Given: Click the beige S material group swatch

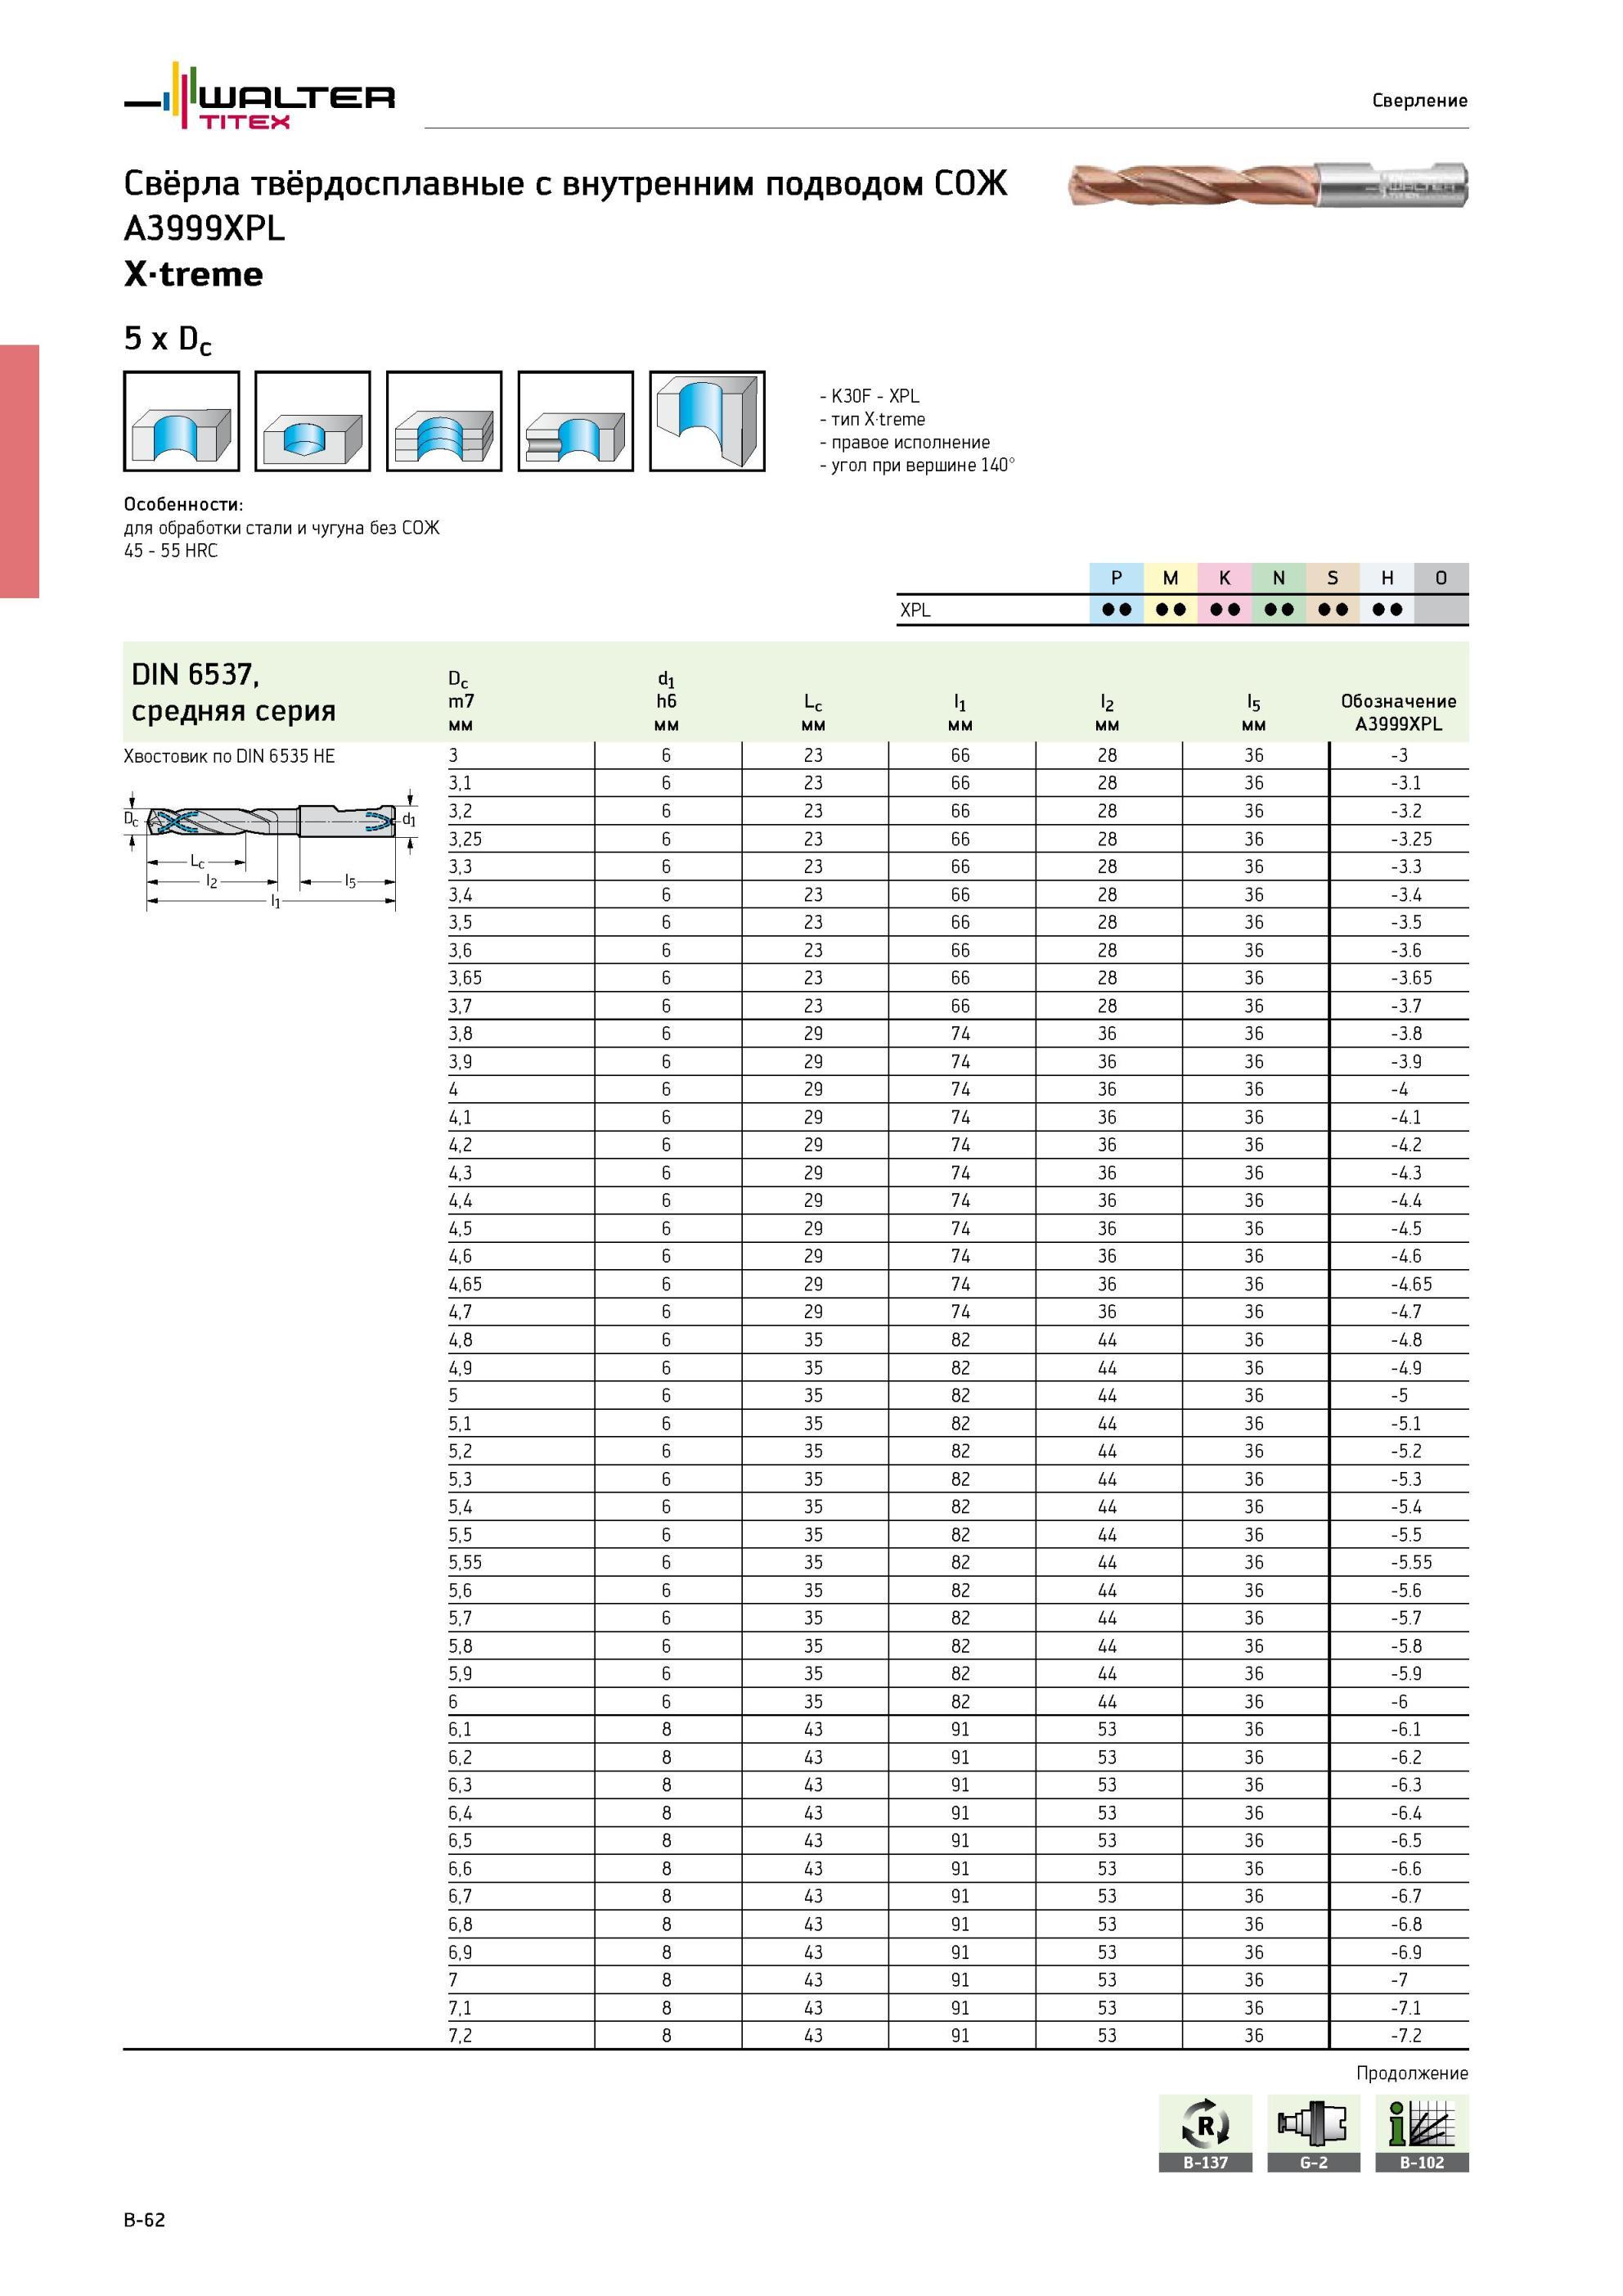Looking at the screenshot, I should [x=1332, y=578].
